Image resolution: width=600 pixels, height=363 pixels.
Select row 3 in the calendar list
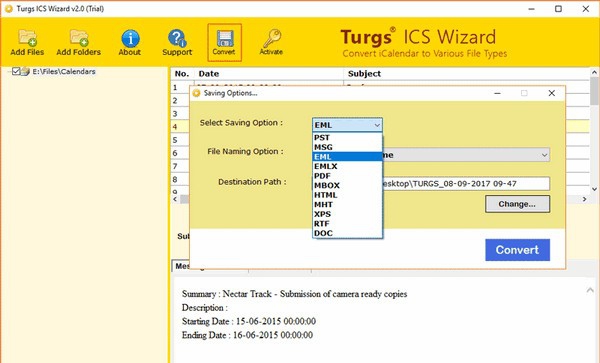click(180, 114)
